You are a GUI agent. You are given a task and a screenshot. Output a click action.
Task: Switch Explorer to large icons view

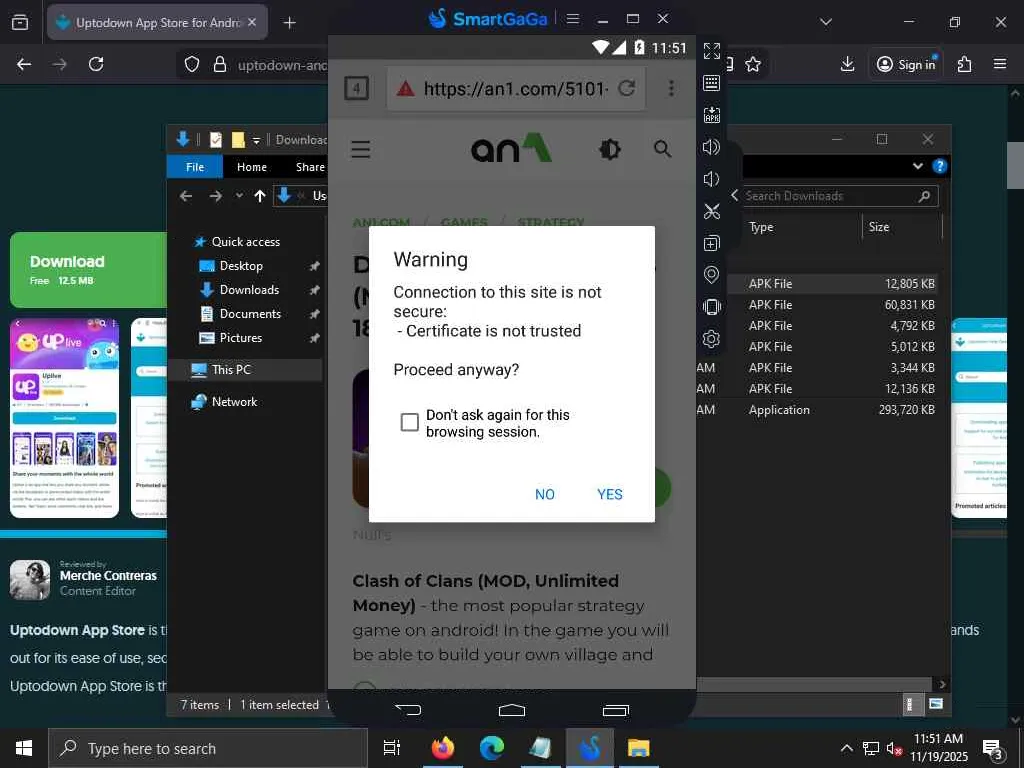pos(935,704)
